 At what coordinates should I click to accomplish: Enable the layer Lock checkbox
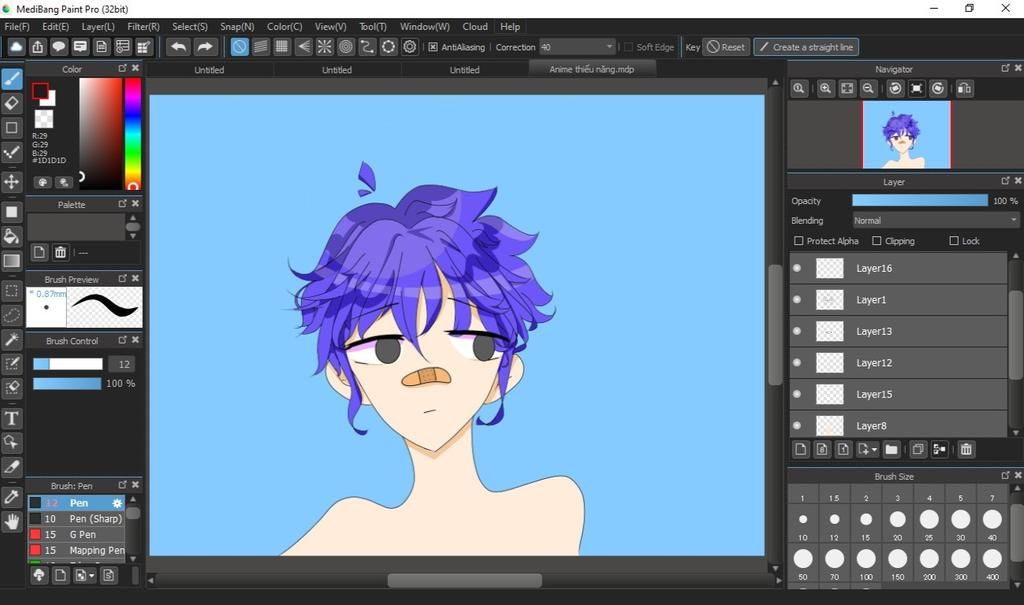click(953, 241)
